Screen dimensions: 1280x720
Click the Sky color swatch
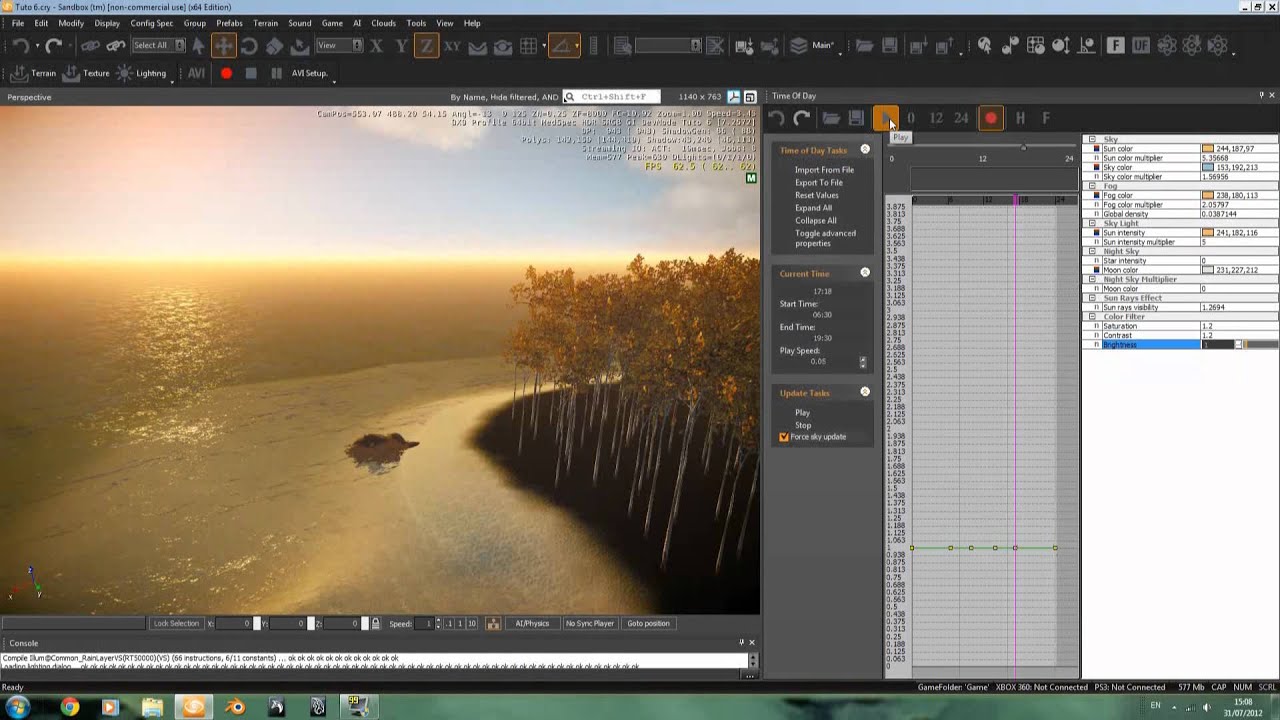click(x=1208, y=167)
